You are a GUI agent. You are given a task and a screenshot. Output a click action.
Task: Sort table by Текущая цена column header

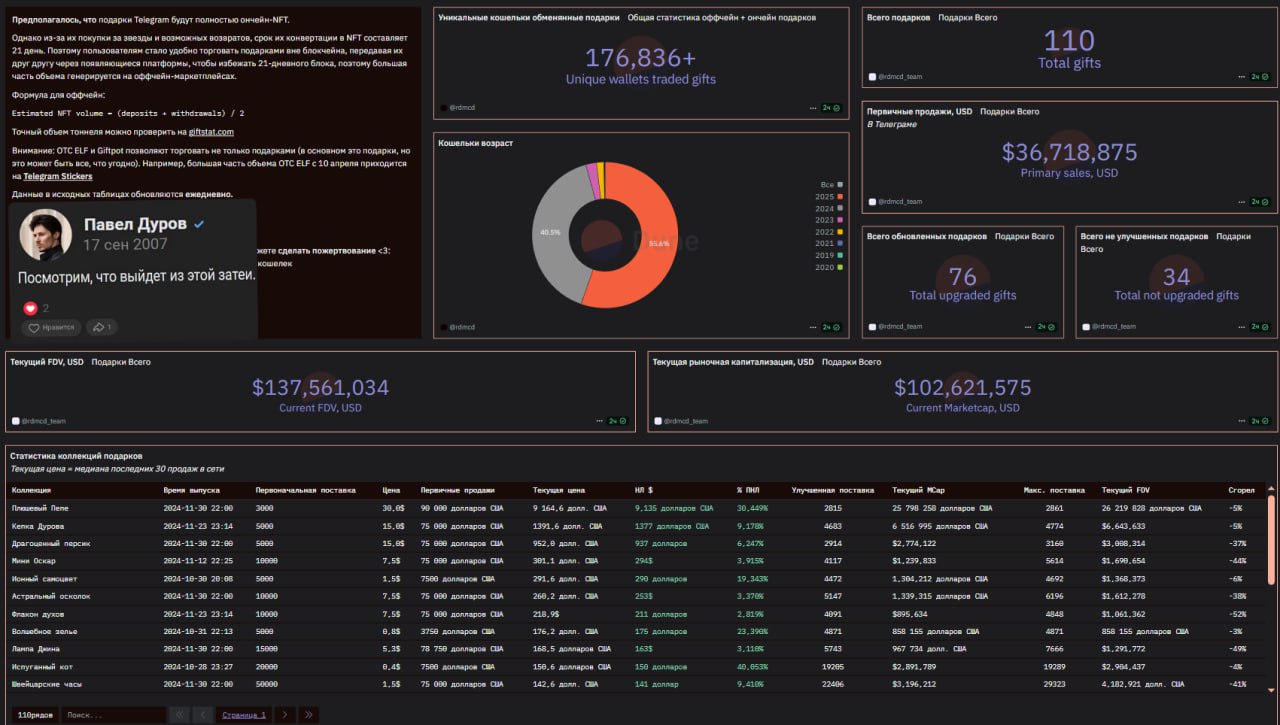click(x=561, y=490)
